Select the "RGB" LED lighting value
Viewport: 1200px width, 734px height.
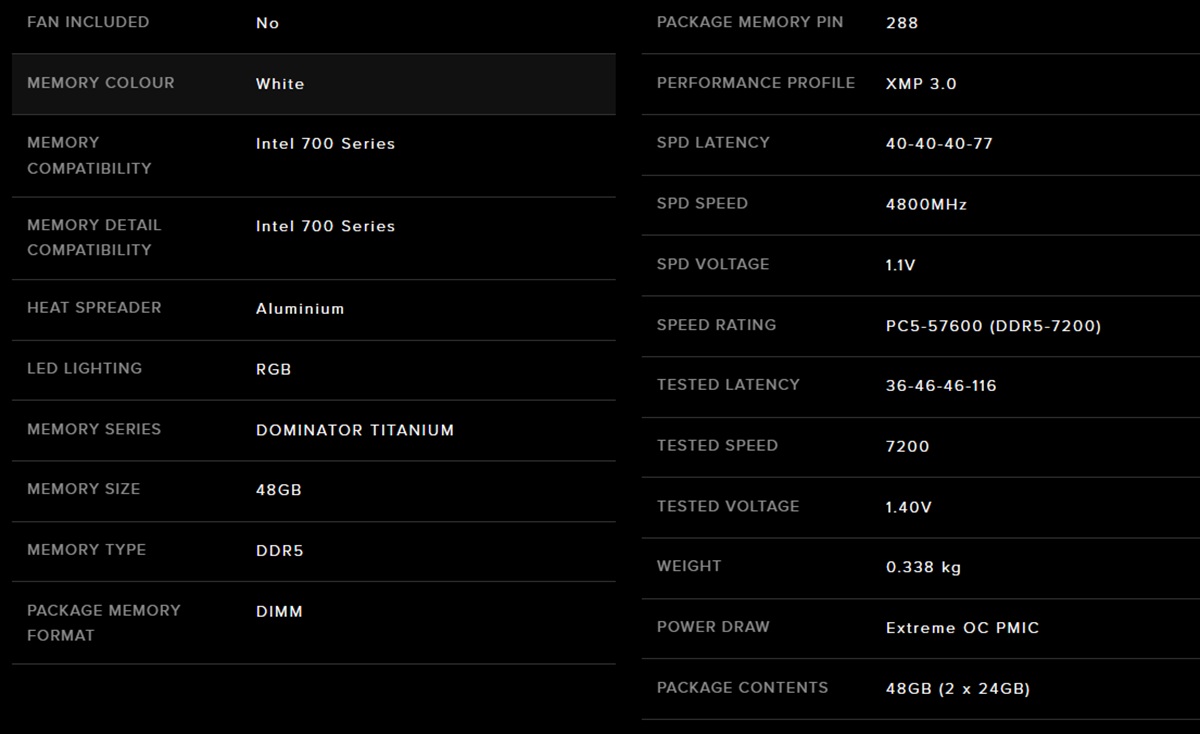274,369
